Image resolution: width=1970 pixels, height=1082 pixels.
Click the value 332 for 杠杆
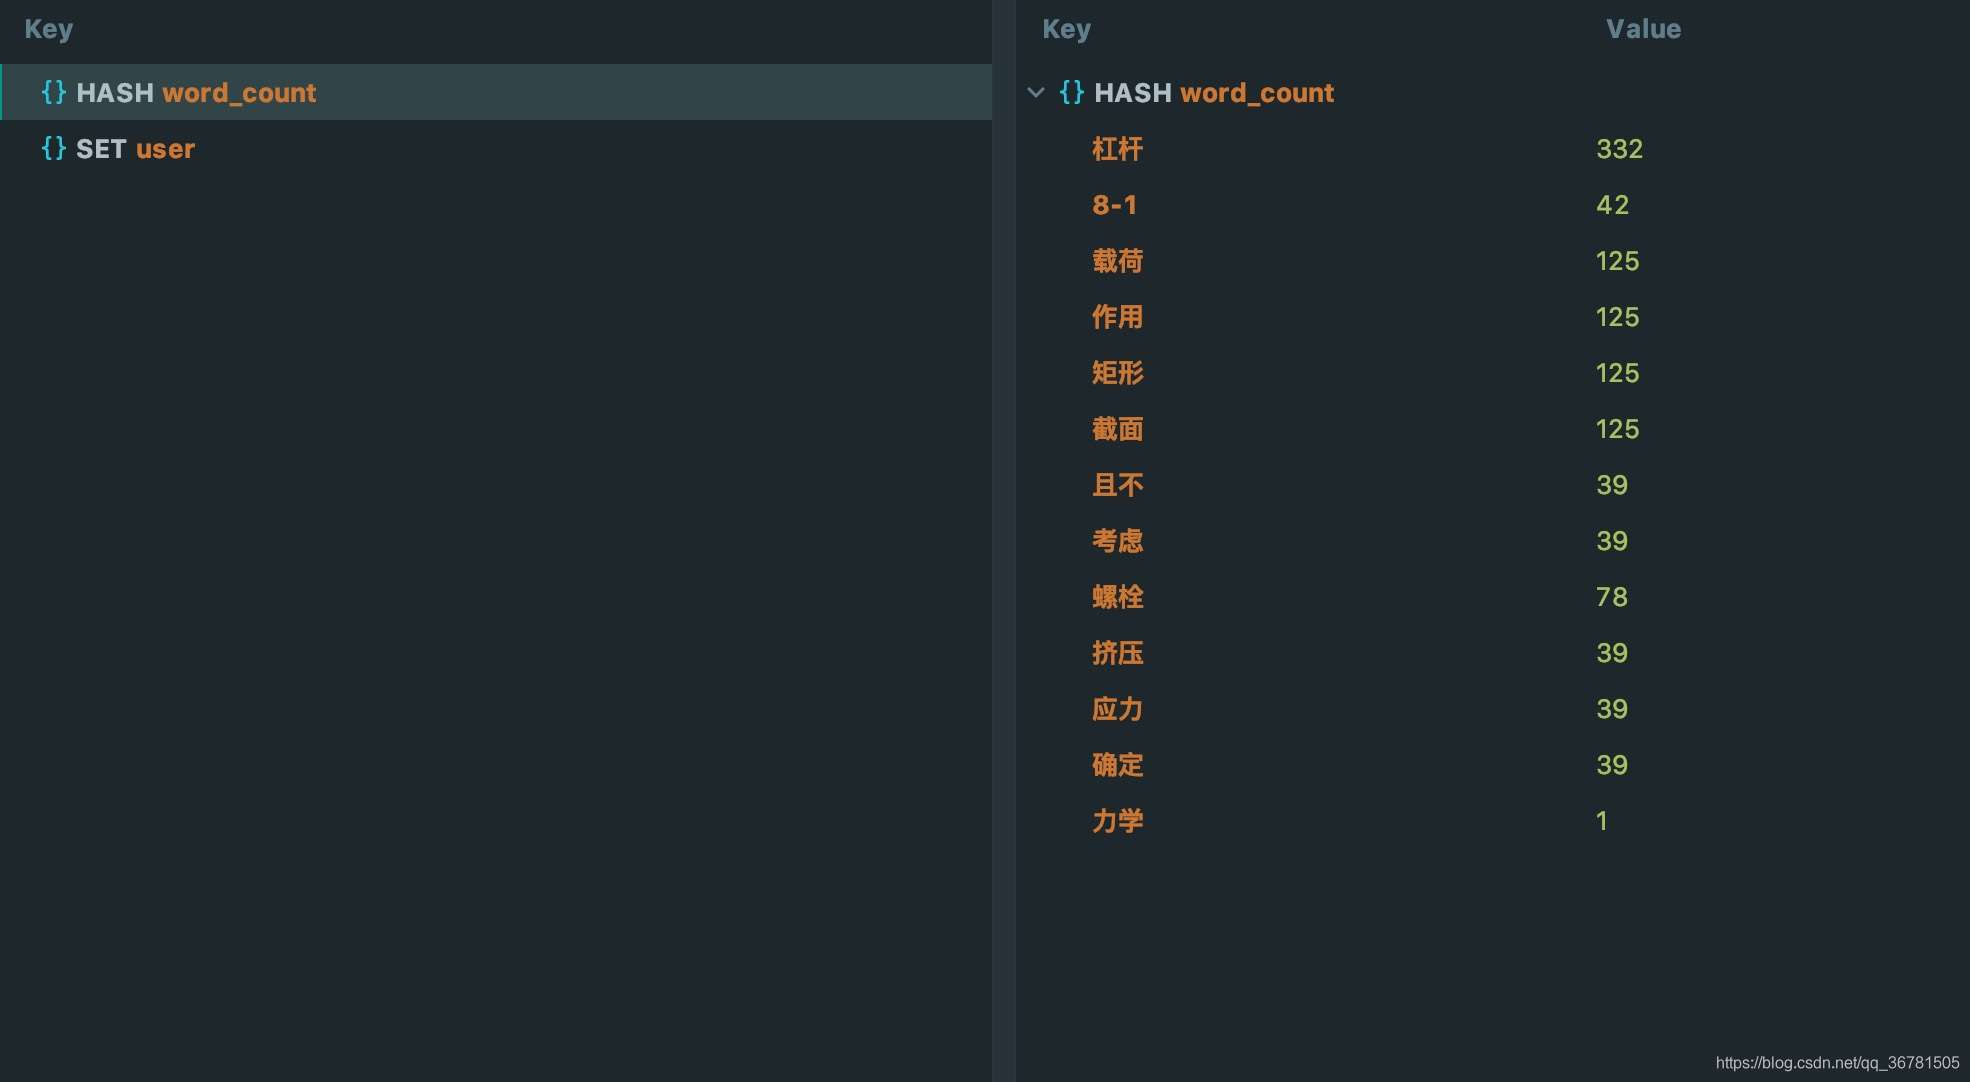[x=1619, y=149]
